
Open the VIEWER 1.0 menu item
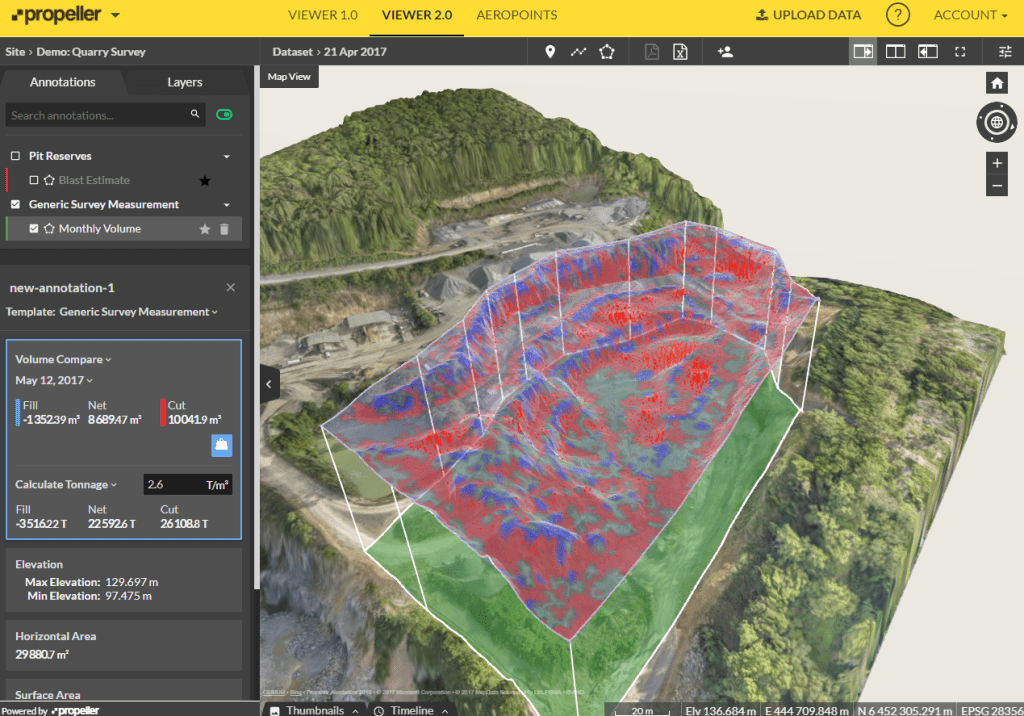click(322, 15)
